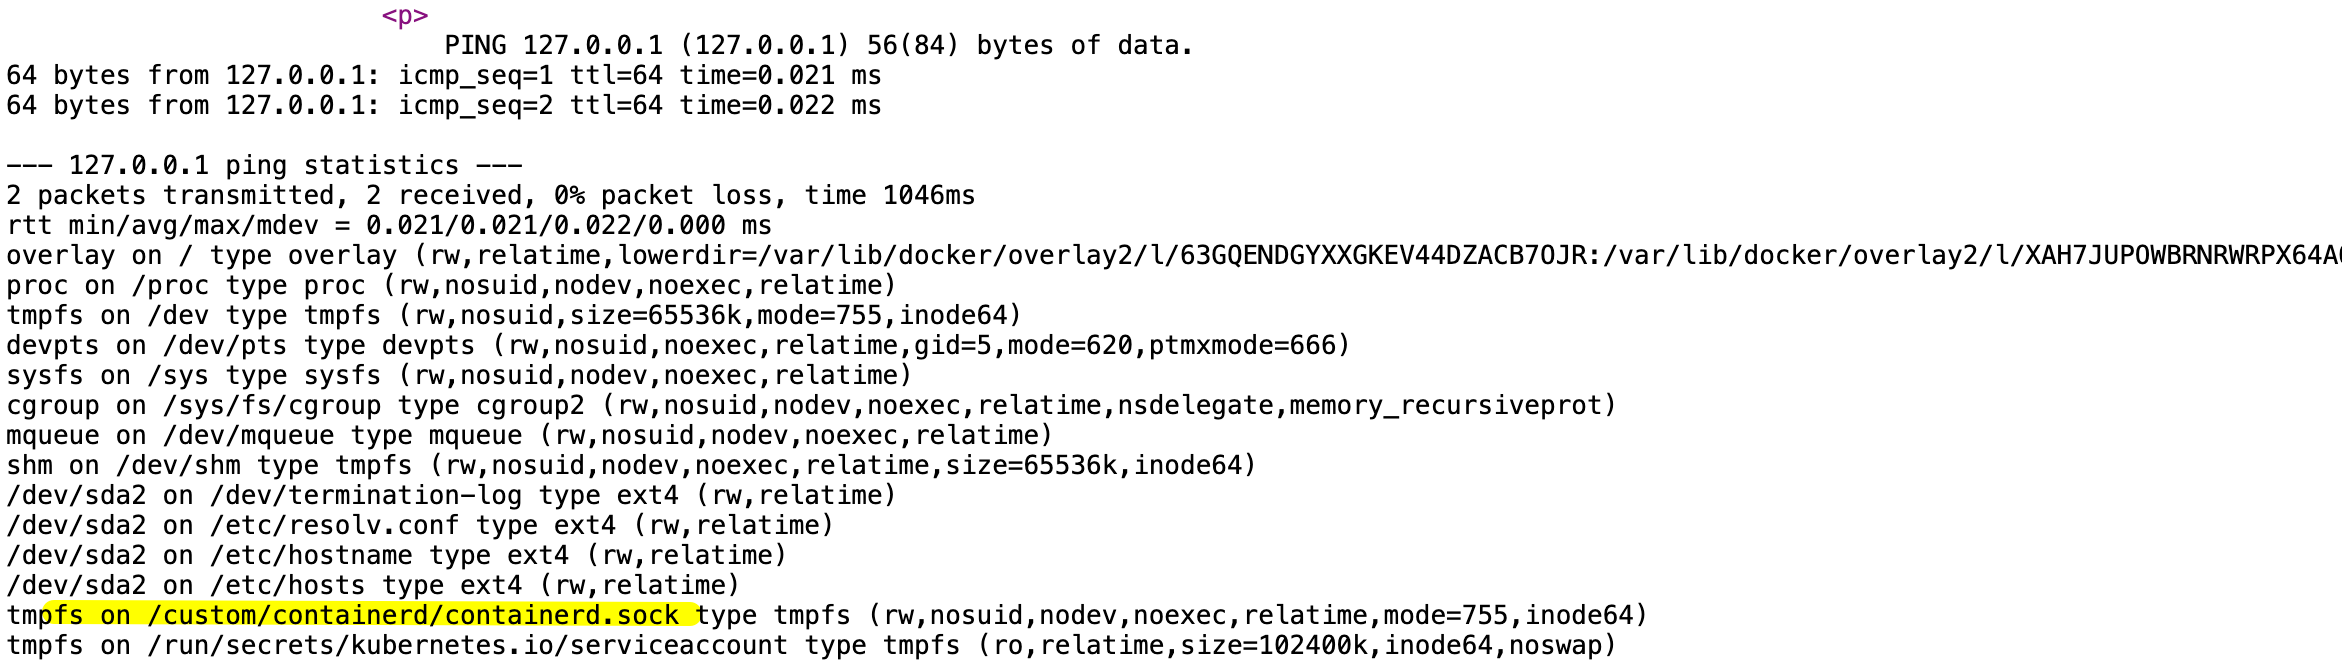
Task: Click the '127.0.0.1 ping statistics' separator line
Action: tap(264, 166)
